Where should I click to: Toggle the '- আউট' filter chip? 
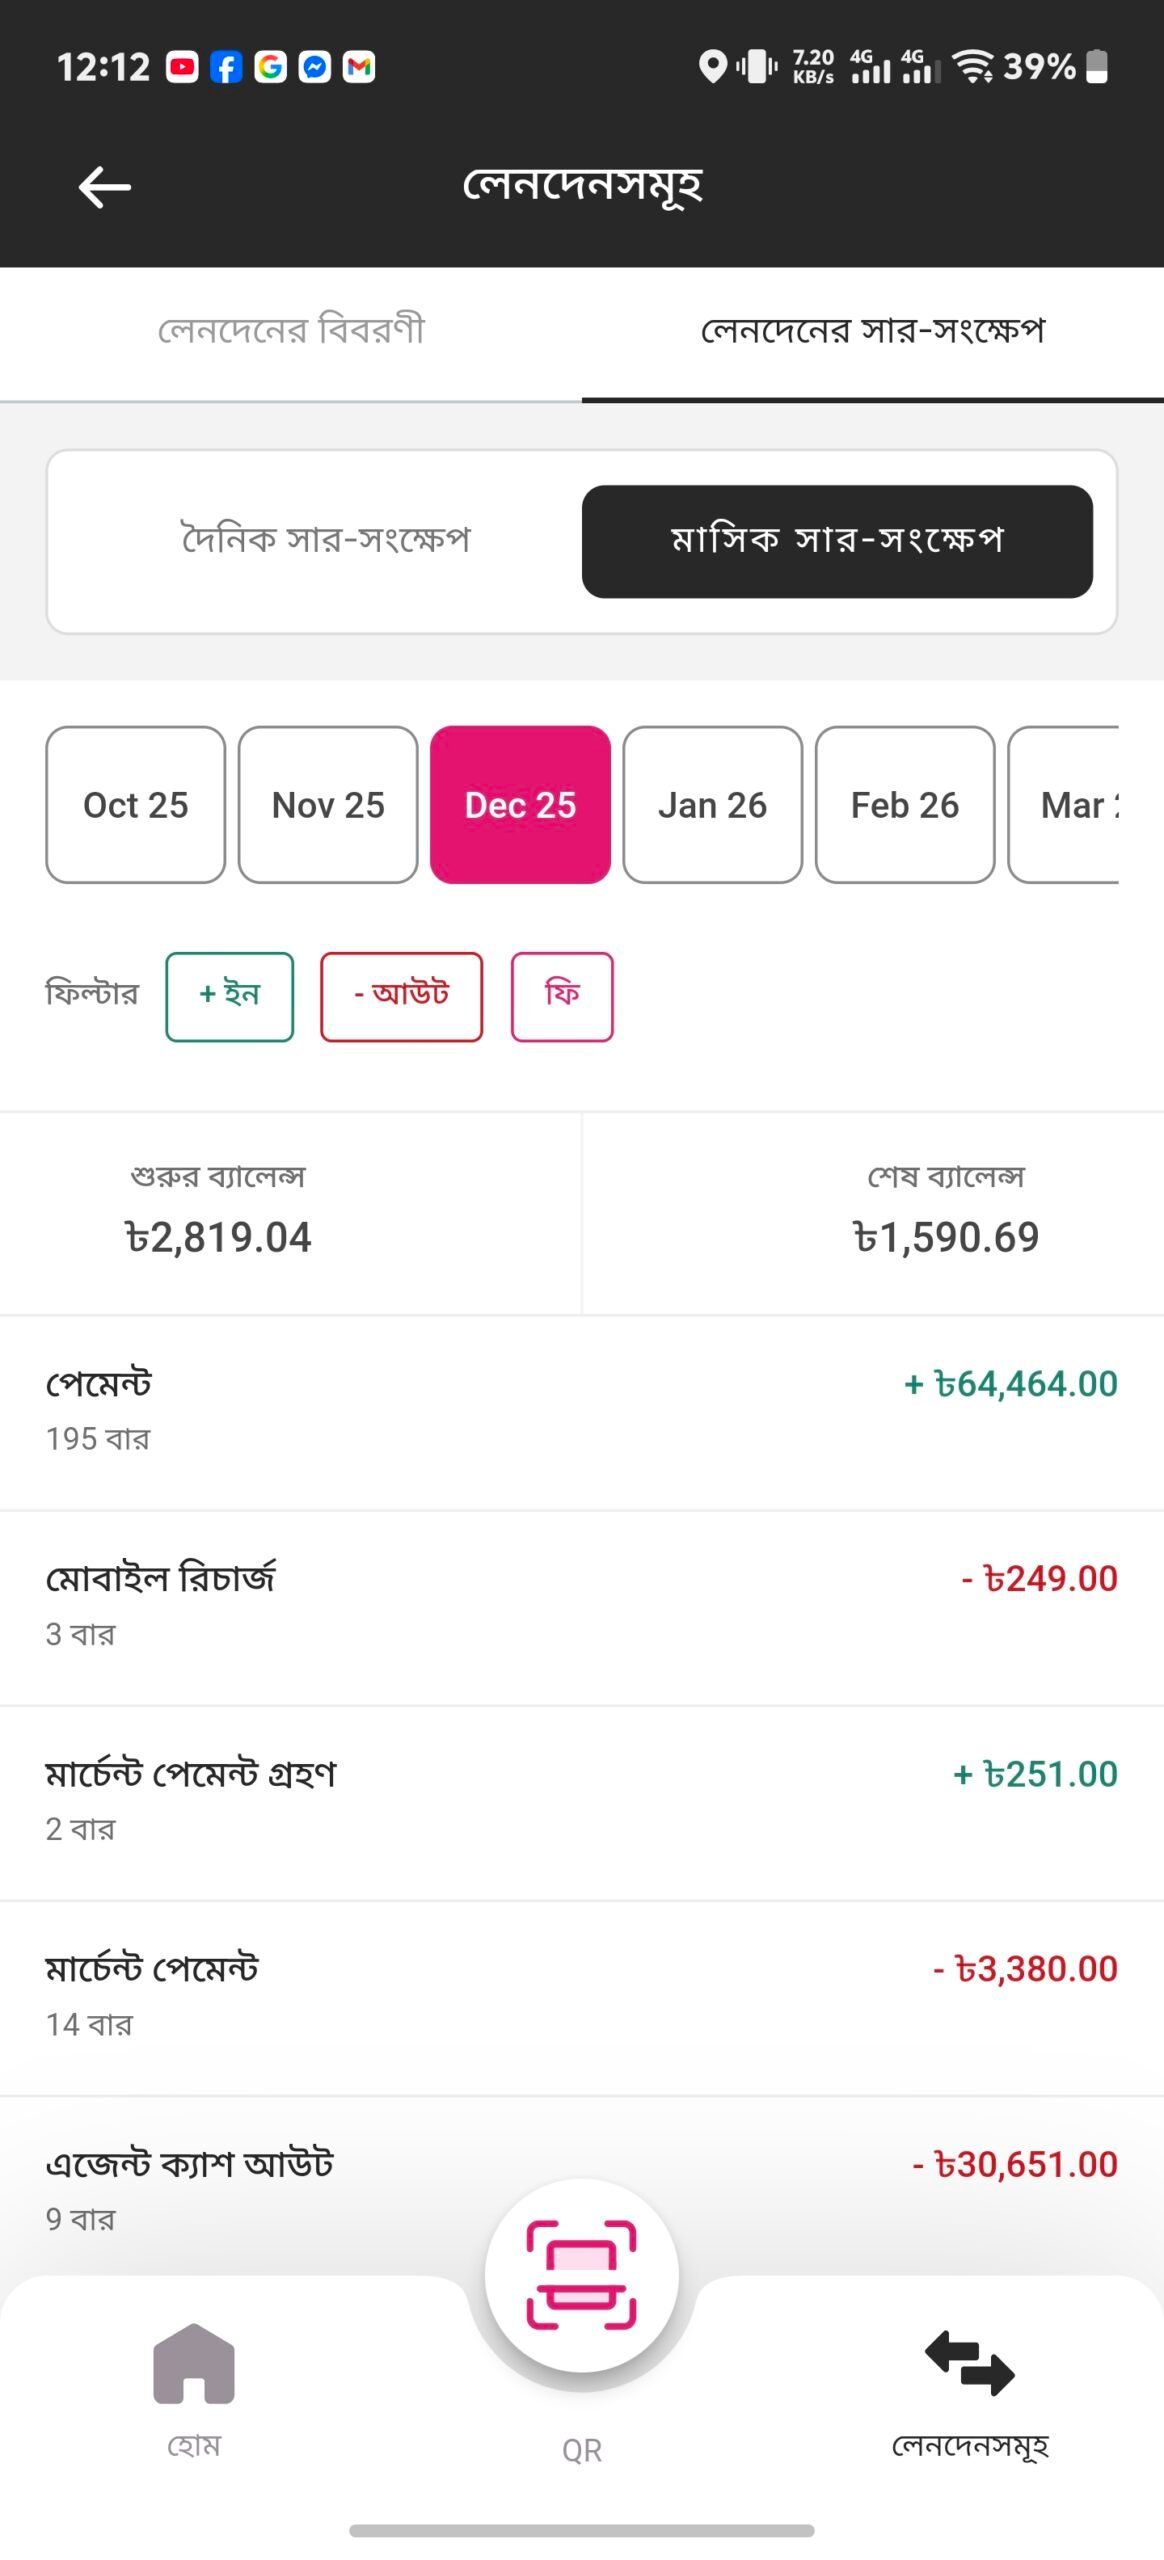(x=401, y=996)
